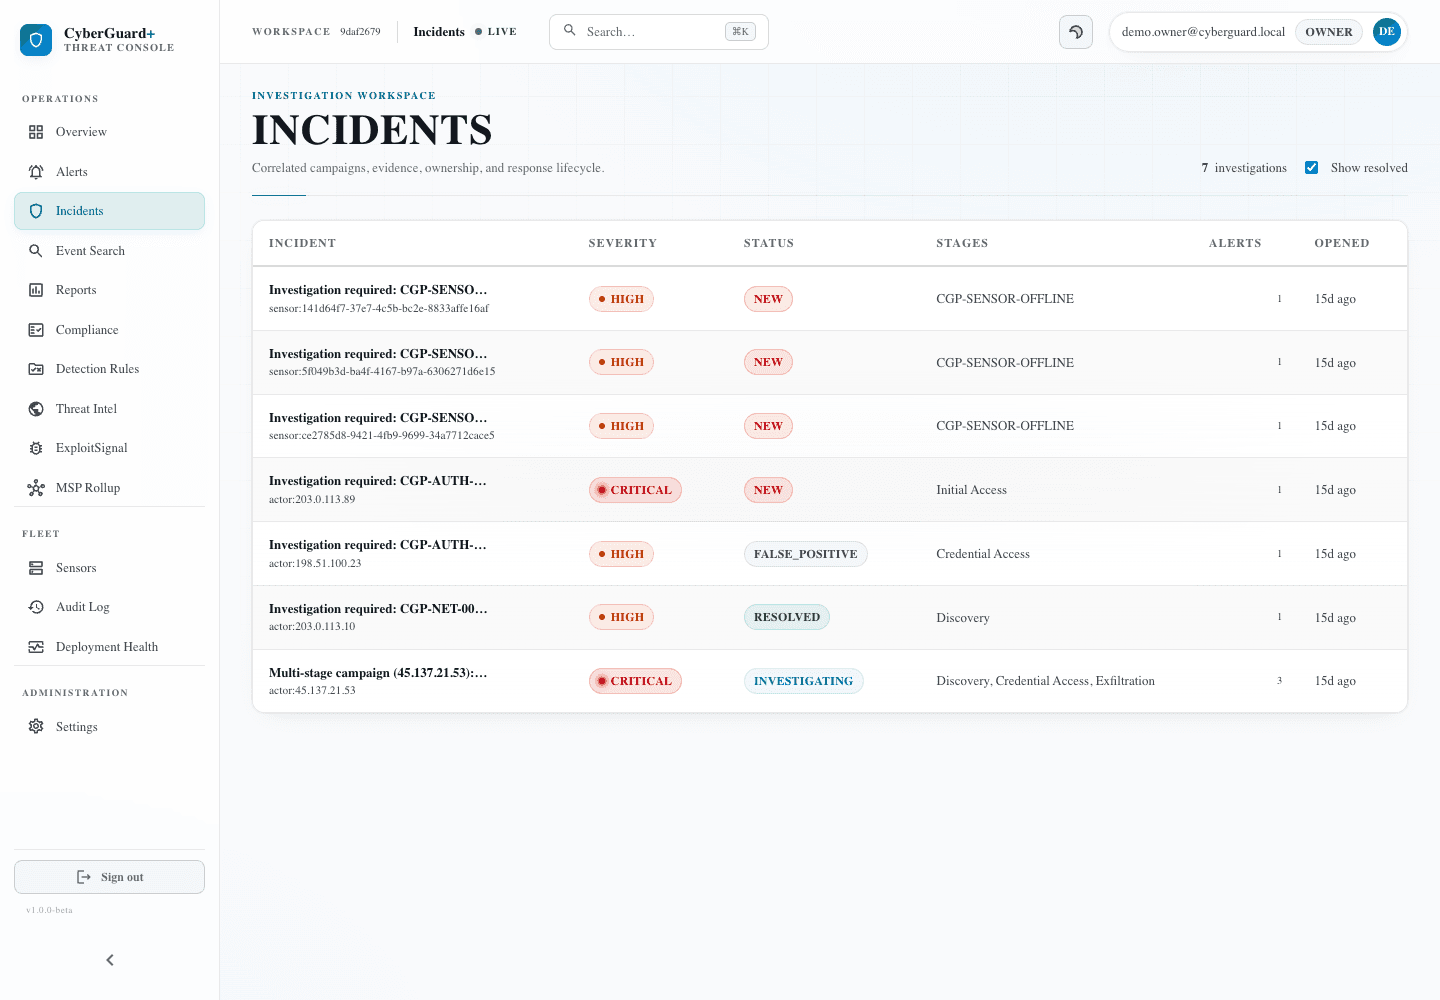Click the Sensors server icon
The width and height of the screenshot is (1440, 1000).
(x=36, y=568)
